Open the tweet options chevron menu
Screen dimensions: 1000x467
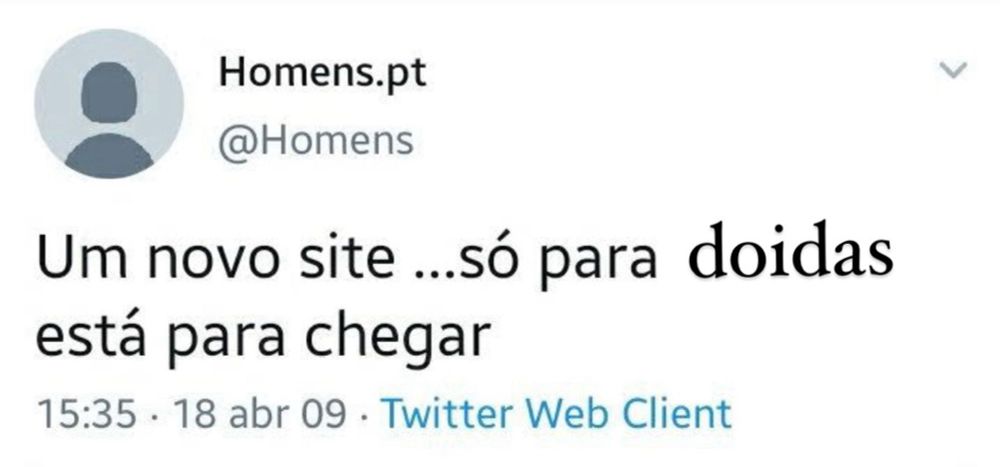click(x=953, y=70)
